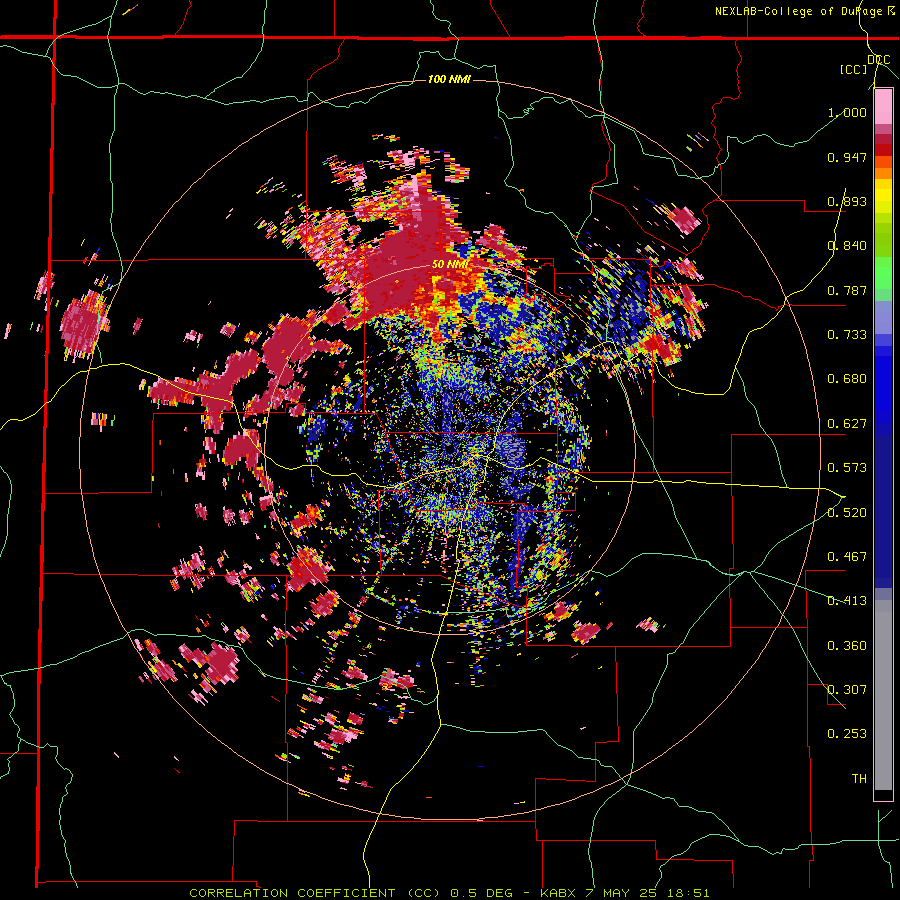Click the DCC label above the color bar
Screen dimensions: 900x900
click(x=878, y=60)
